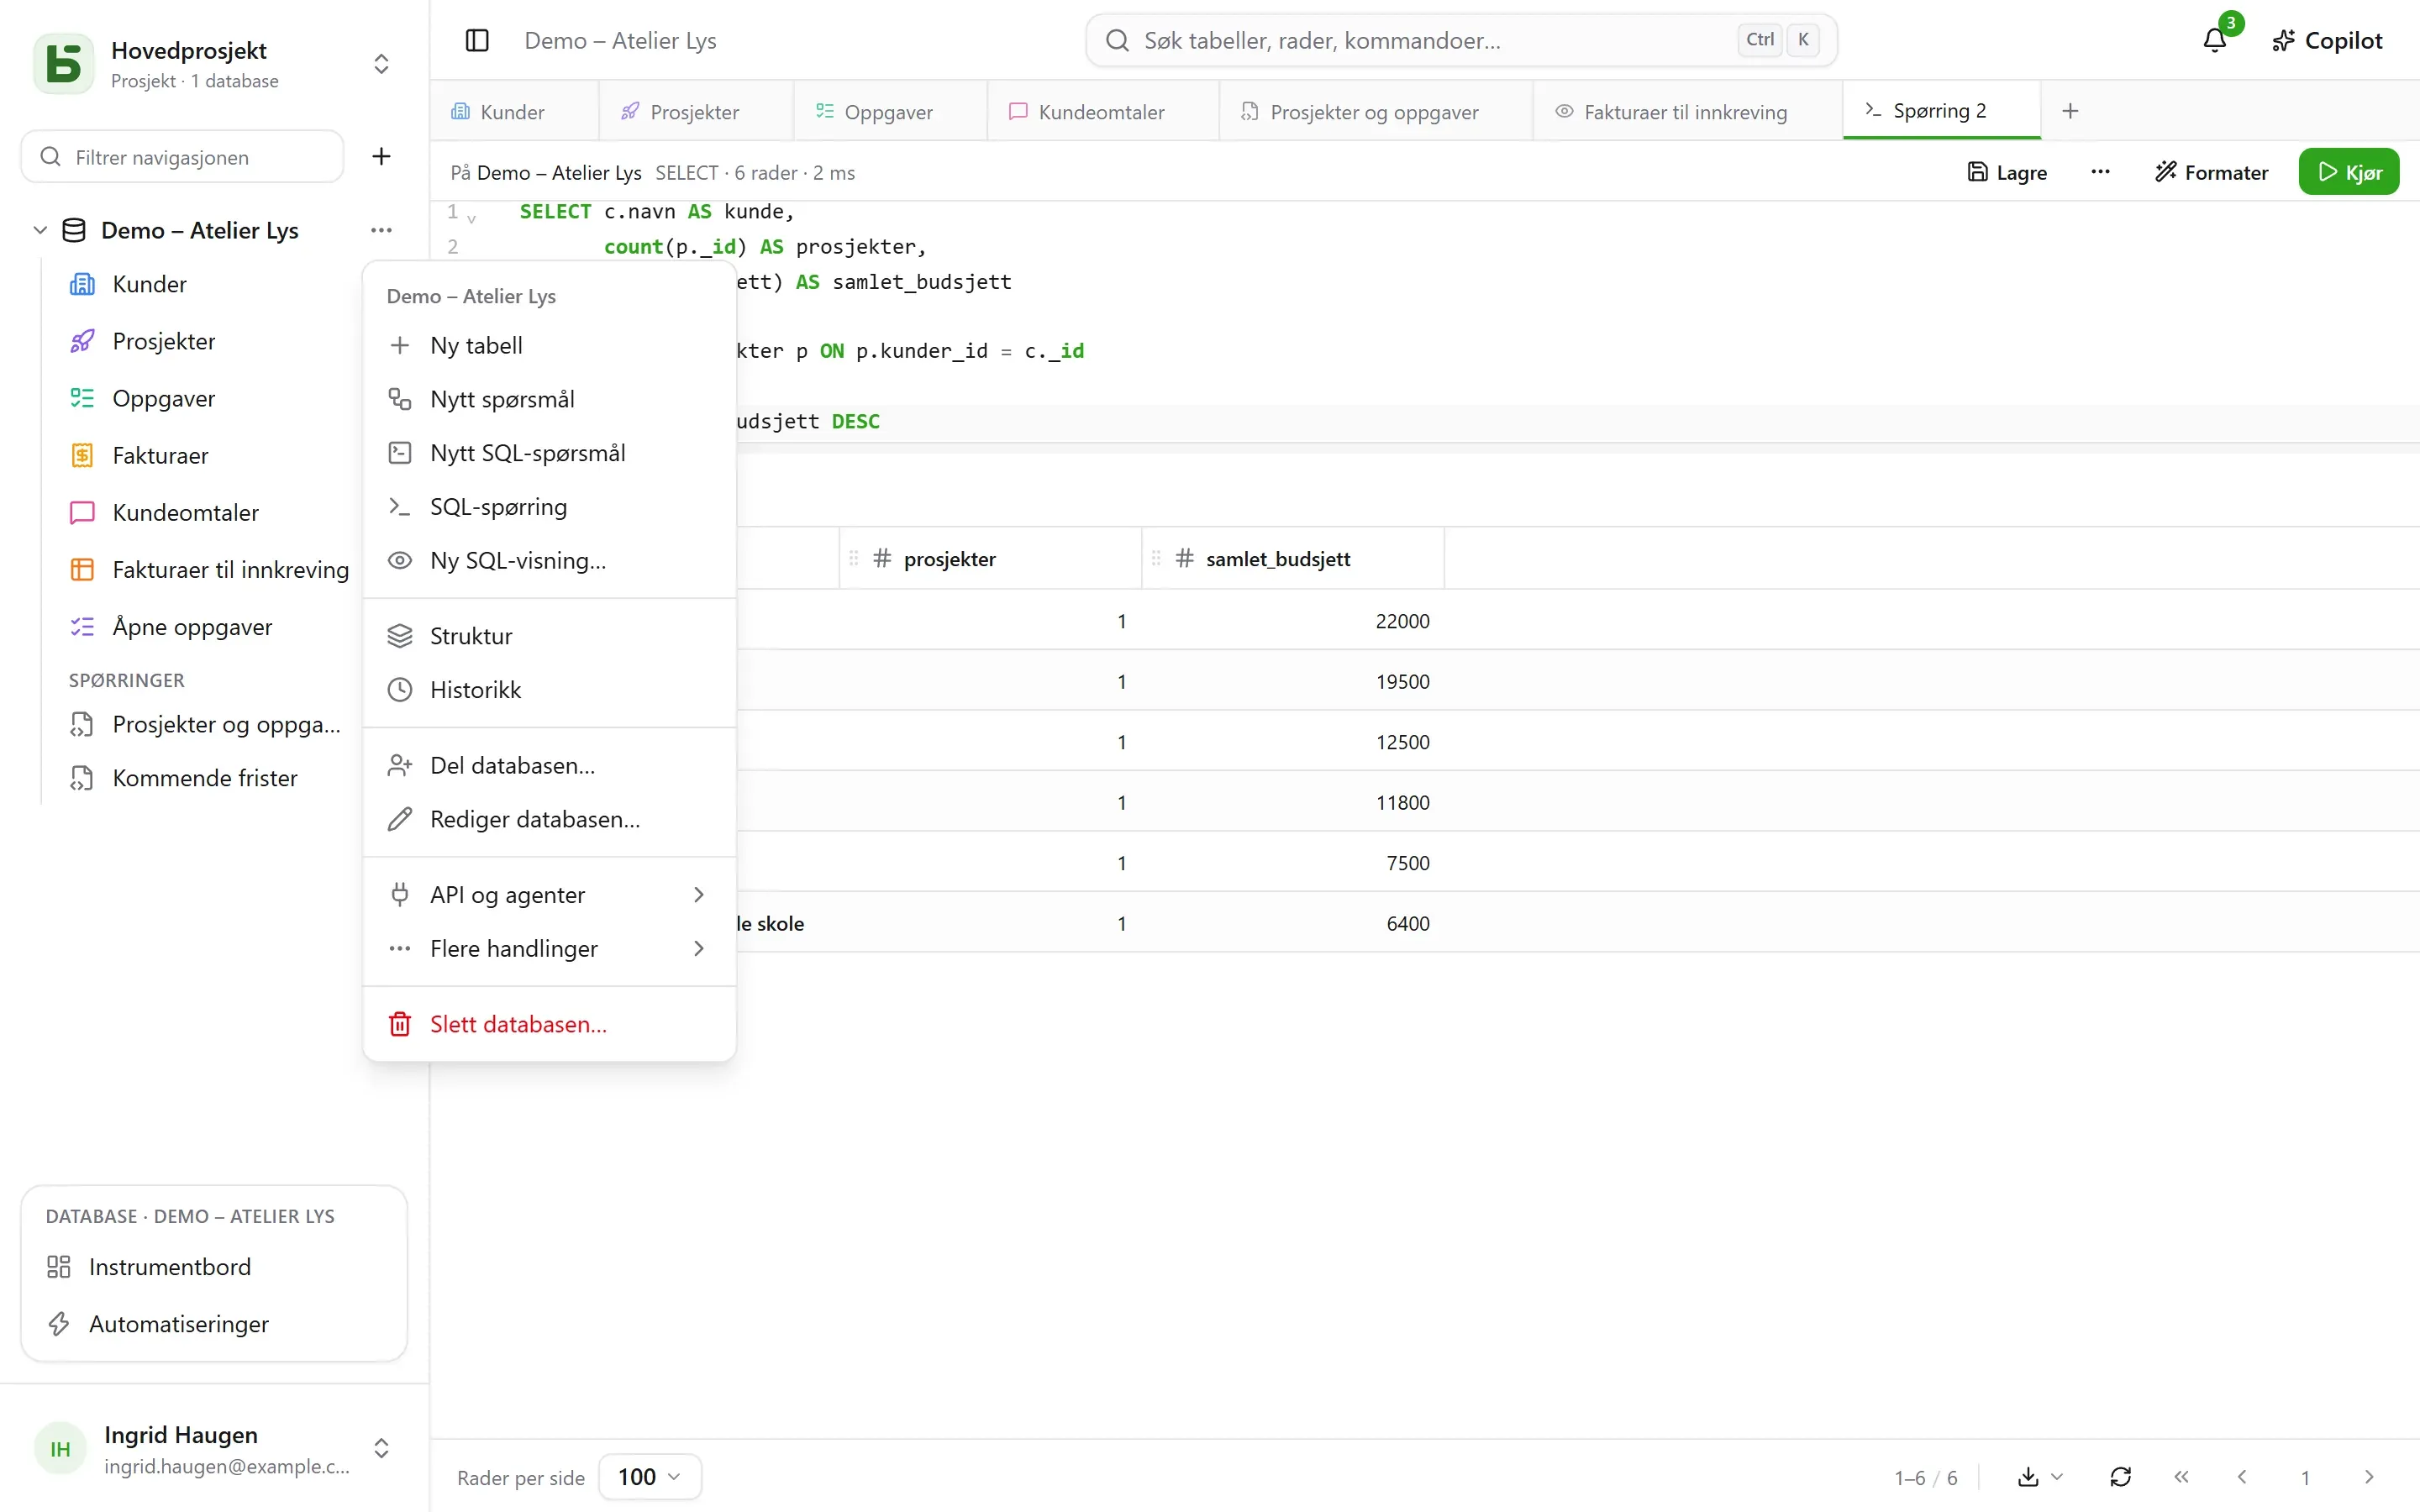Refresh query results icon

coord(2120,1476)
